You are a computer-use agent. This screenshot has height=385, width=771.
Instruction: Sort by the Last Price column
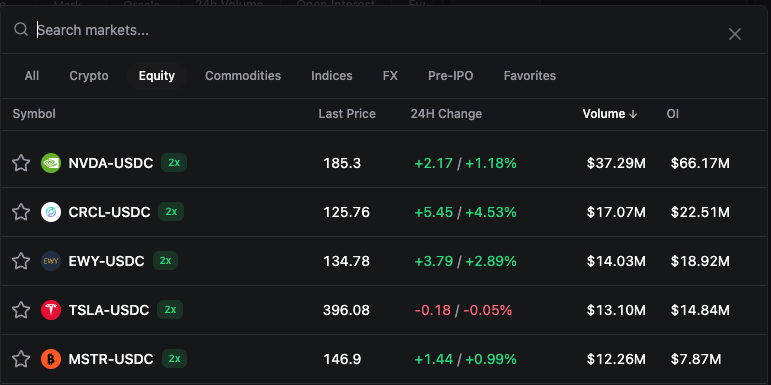(x=347, y=114)
